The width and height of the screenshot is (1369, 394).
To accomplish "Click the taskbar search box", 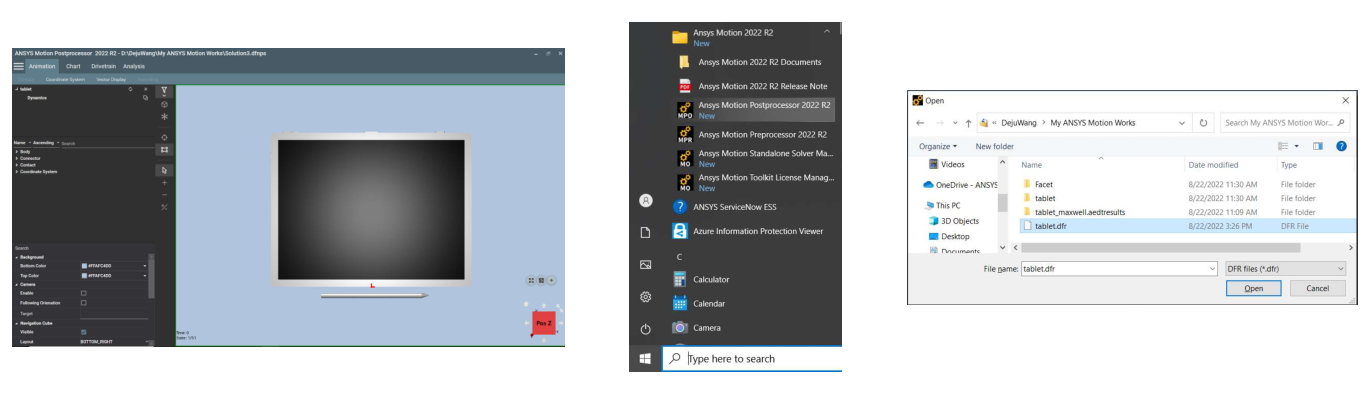I will click(752, 358).
